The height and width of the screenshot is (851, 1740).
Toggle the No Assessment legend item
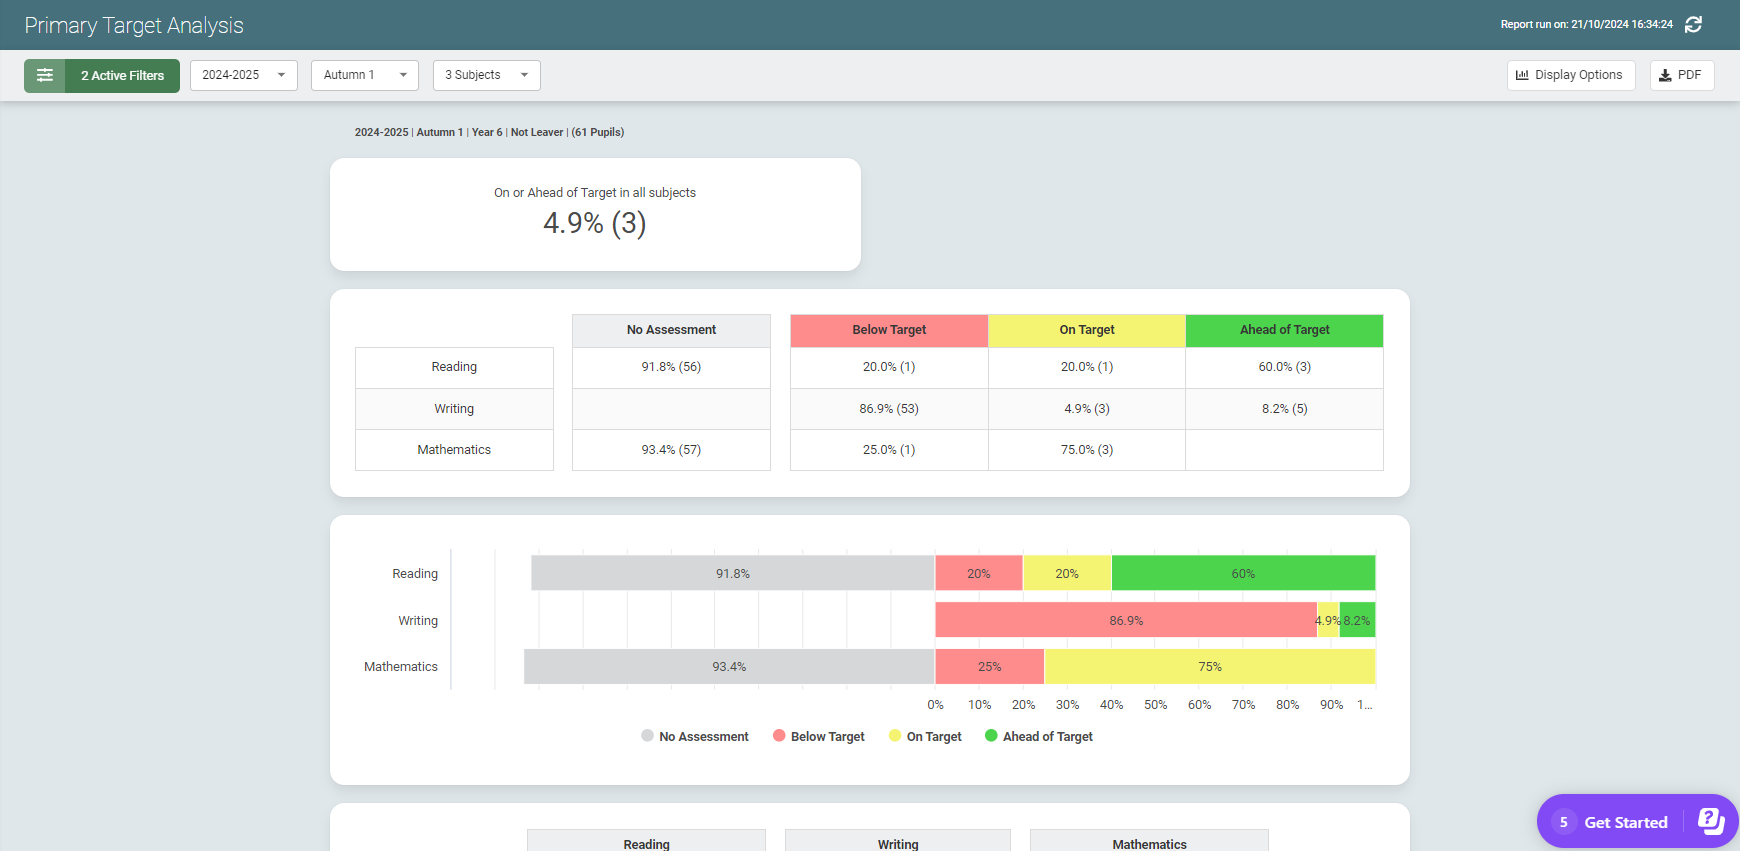(x=695, y=737)
